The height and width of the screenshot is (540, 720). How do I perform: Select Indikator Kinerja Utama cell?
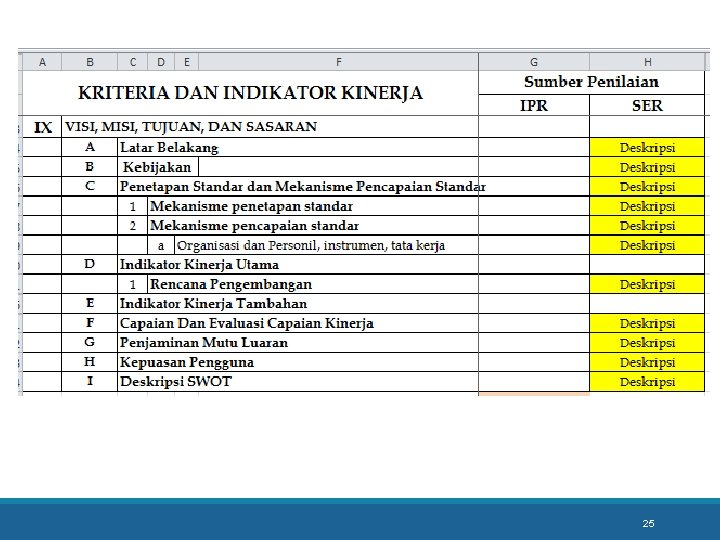298,264
